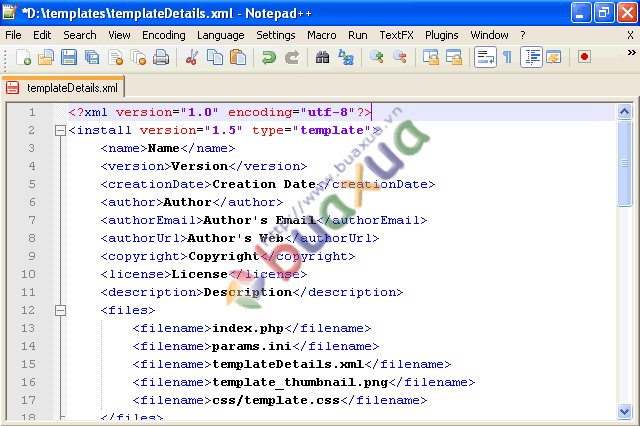
Task: Show all characters with pilcrow icon
Action: tap(507, 57)
